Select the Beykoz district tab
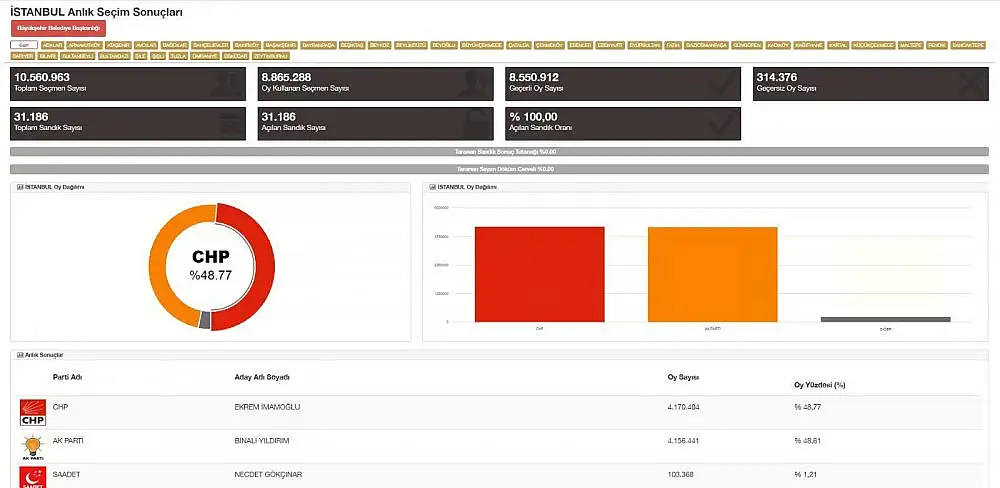The height and width of the screenshot is (488, 1000). (379, 45)
